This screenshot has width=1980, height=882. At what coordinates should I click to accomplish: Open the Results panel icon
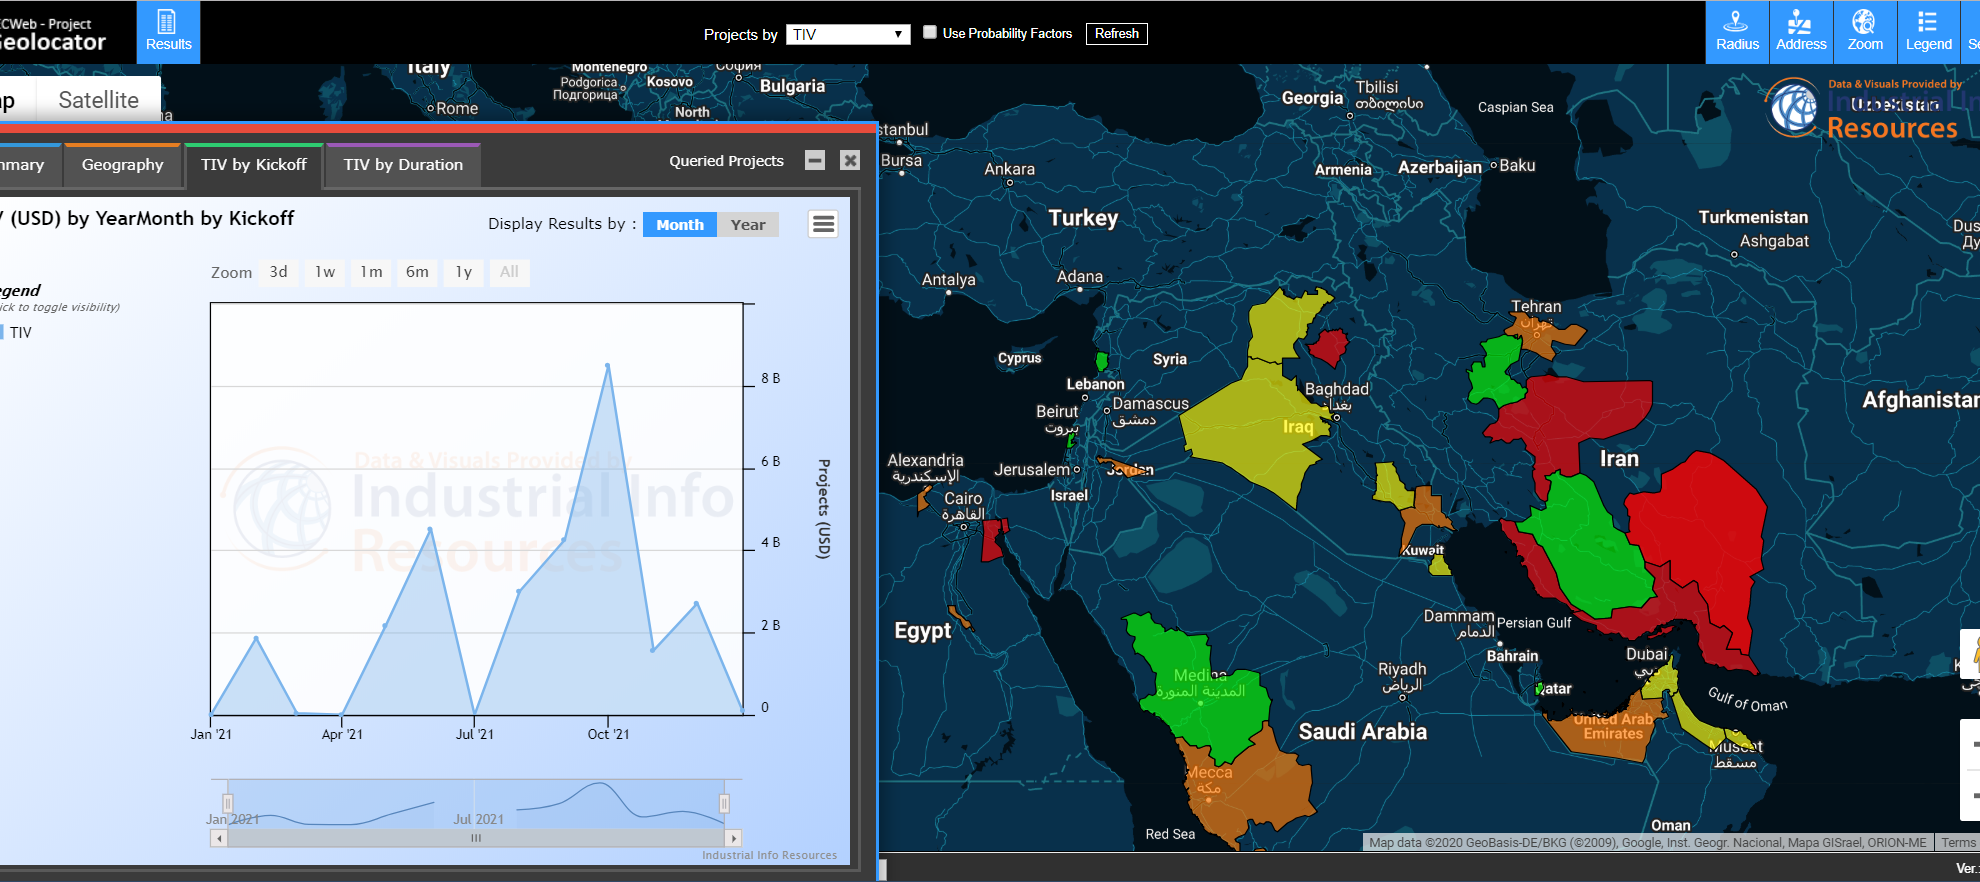tap(168, 32)
